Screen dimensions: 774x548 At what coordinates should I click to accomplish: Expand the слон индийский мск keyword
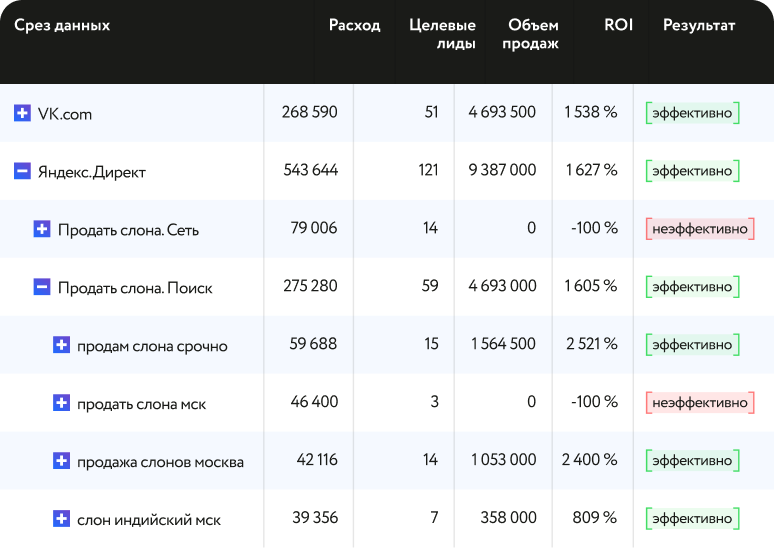click(x=61, y=519)
